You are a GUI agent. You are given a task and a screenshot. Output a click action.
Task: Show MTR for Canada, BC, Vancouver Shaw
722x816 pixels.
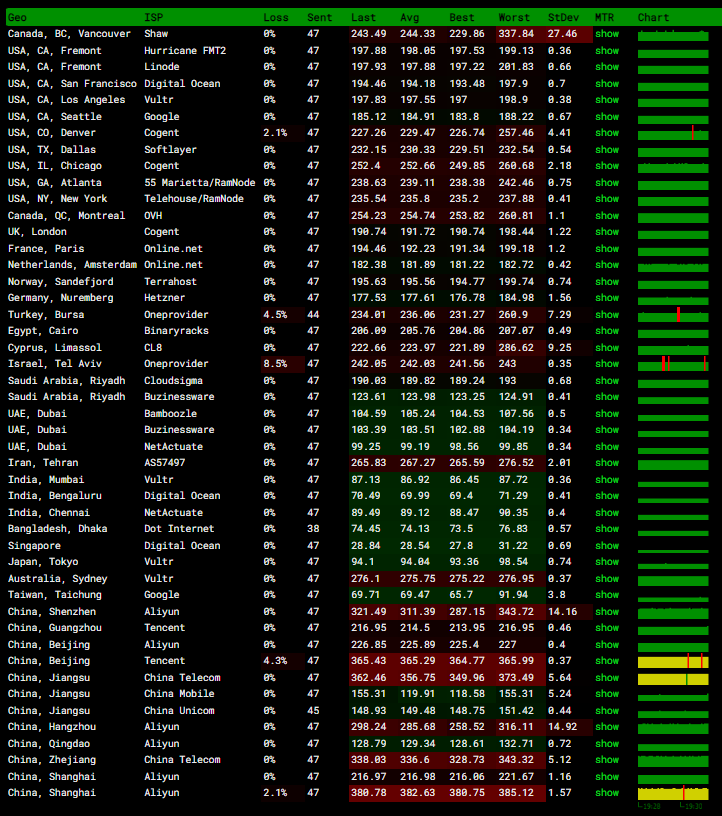[x=607, y=34]
